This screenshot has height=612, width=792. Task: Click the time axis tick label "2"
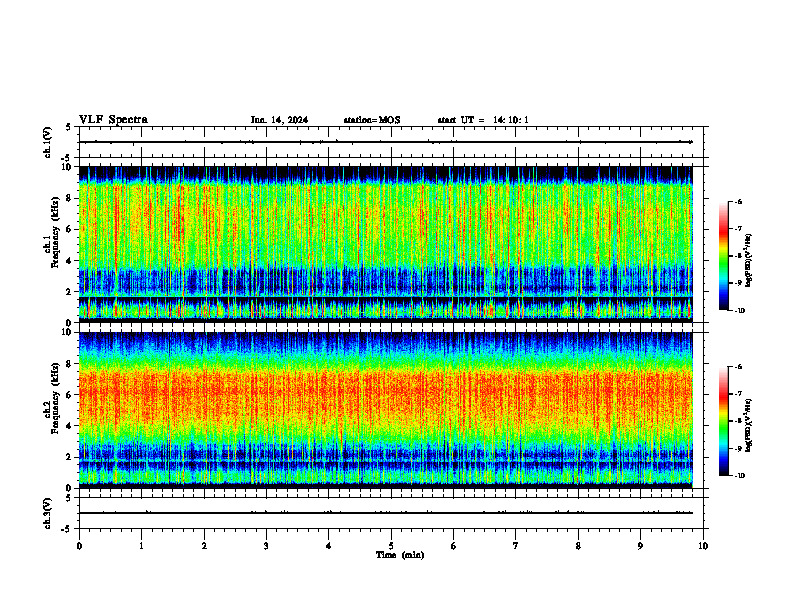pyautogui.click(x=204, y=546)
